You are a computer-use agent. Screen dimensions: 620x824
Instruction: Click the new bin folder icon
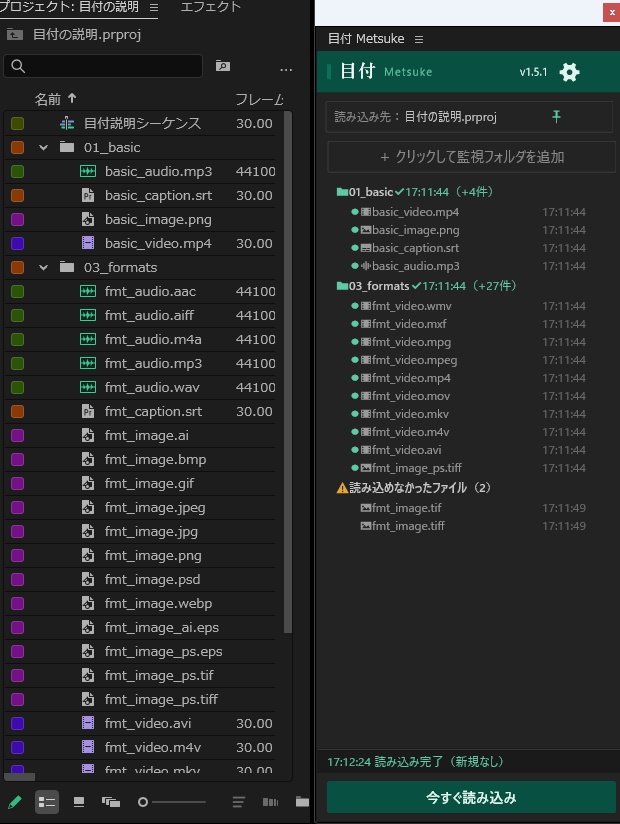[x=302, y=801]
